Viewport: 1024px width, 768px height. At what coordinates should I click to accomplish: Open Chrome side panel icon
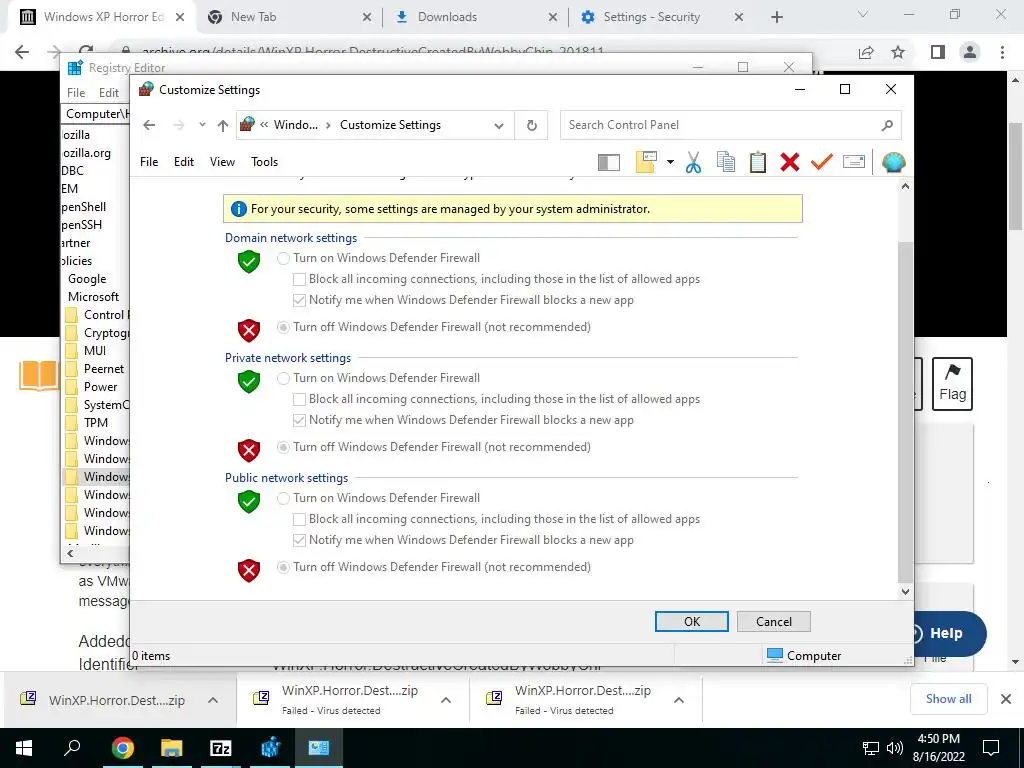tap(938, 52)
